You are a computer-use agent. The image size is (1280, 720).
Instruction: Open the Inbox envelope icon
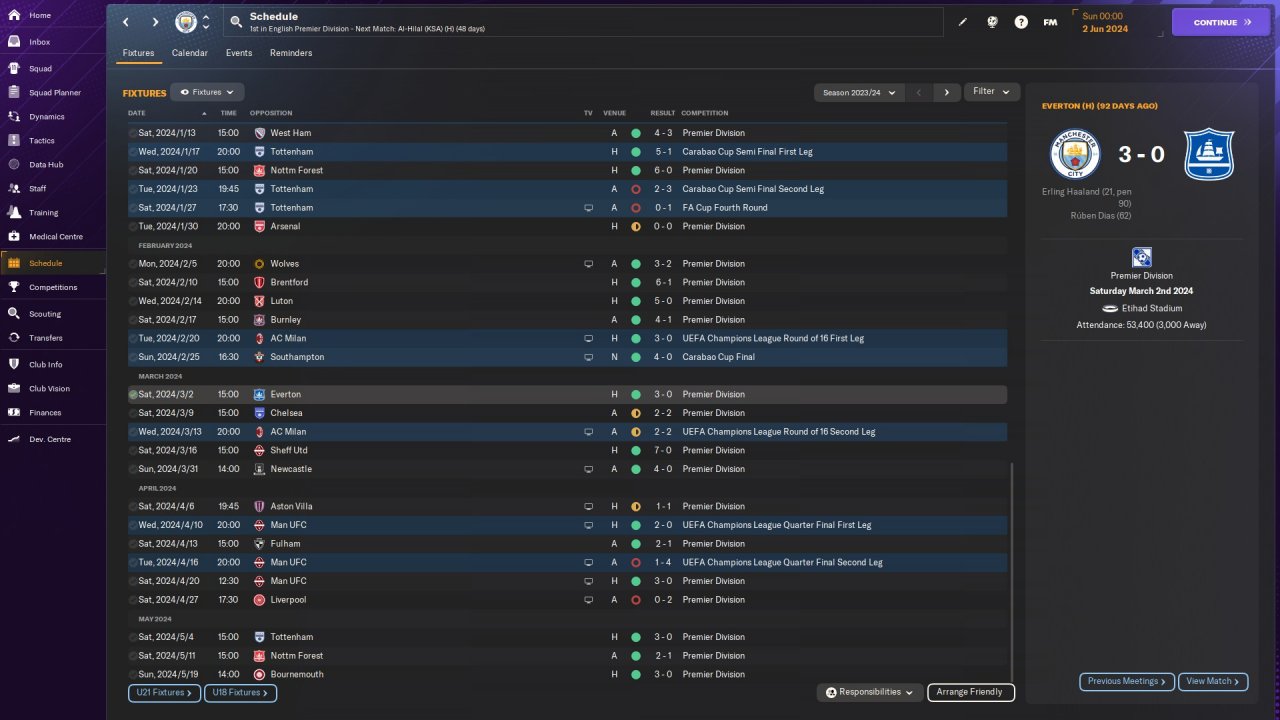[14, 42]
